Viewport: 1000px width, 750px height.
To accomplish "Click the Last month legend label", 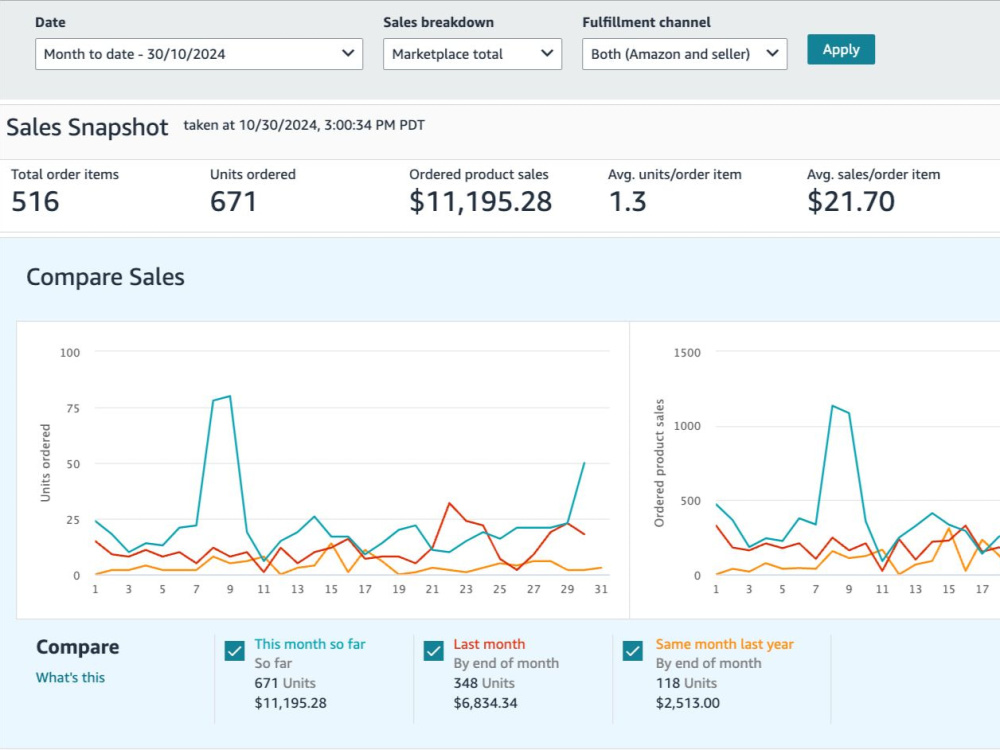I will point(489,644).
